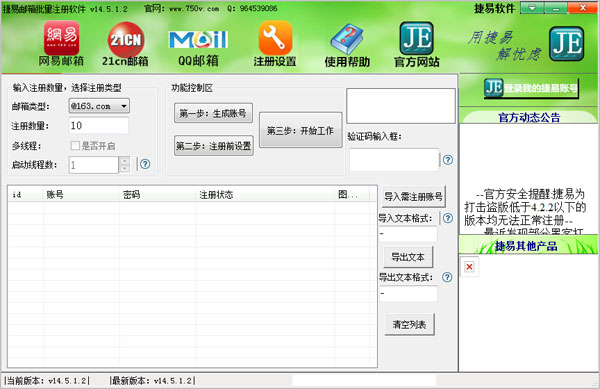Click the 捷易软件 title bar label

495,8
